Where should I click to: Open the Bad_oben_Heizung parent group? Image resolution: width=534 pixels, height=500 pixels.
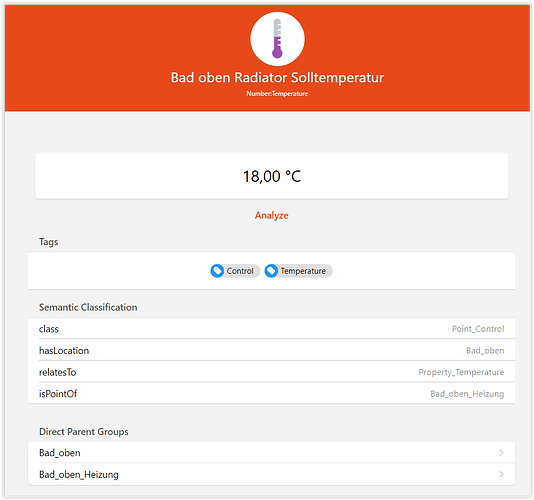[x=271, y=474]
